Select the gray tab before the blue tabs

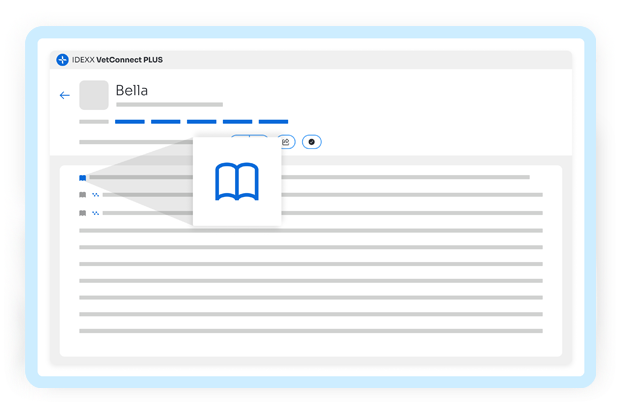[94, 122]
